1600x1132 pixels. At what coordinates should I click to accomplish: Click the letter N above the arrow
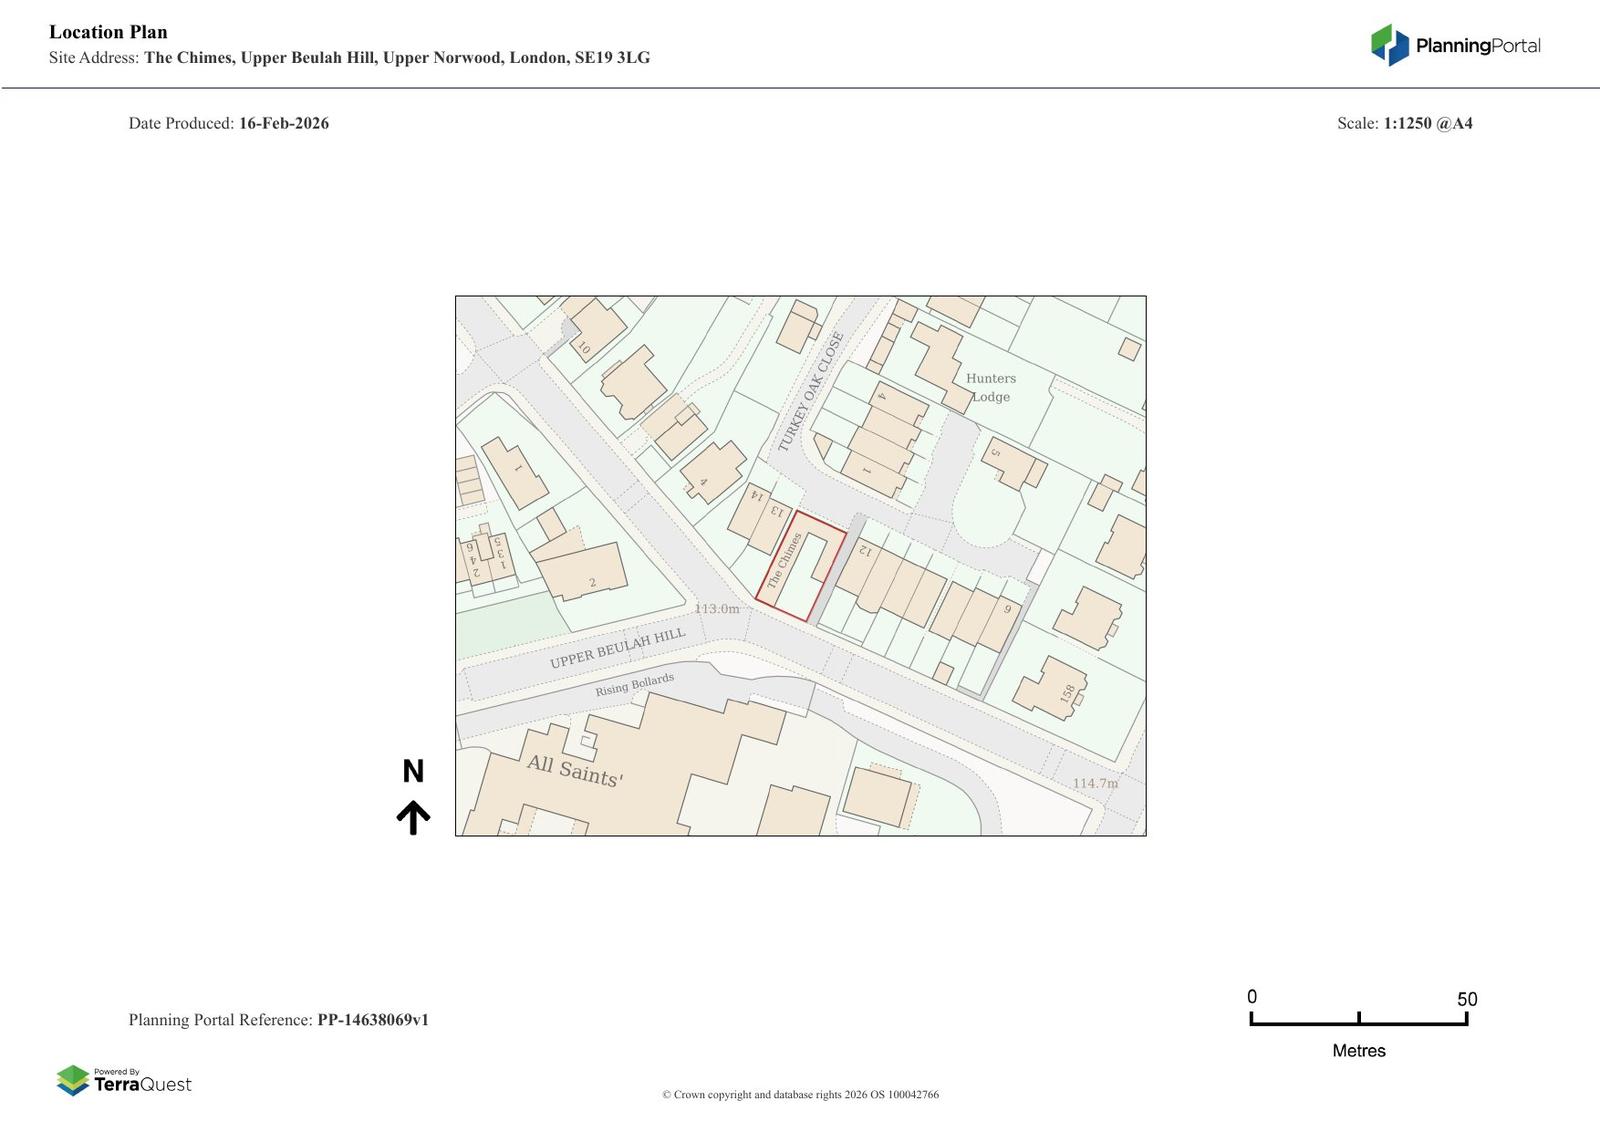tap(413, 771)
